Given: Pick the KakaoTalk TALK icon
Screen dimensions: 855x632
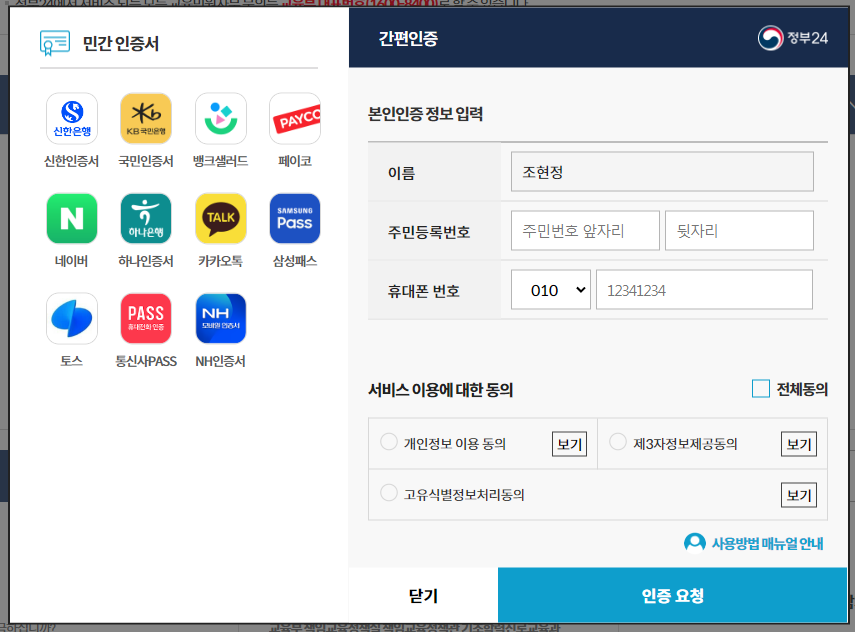Looking at the screenshot, I should (221, 219).
